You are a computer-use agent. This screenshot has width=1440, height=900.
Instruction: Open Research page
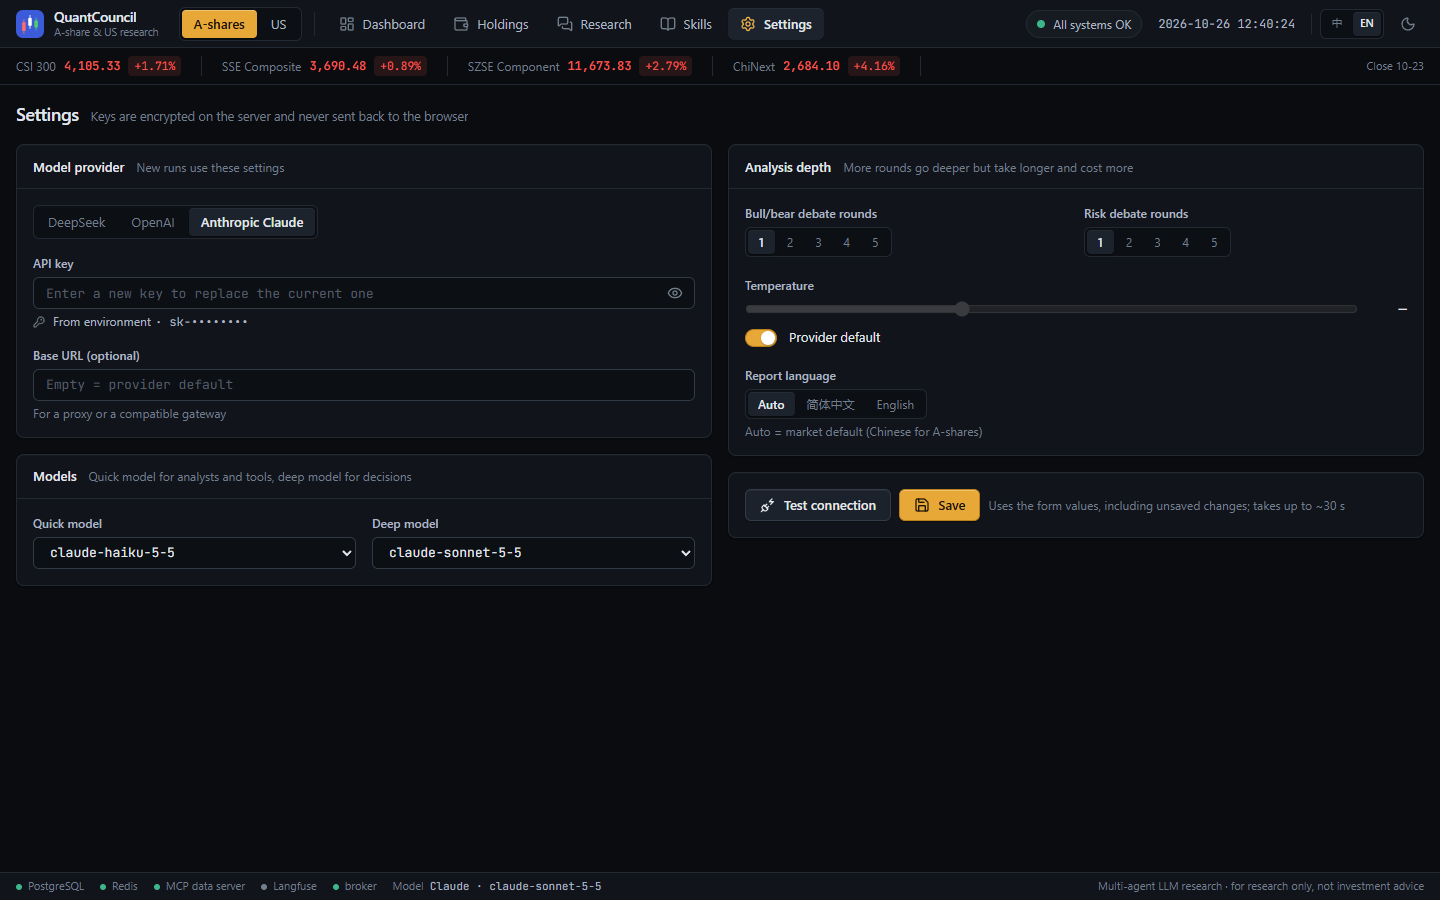coord(594,24)
